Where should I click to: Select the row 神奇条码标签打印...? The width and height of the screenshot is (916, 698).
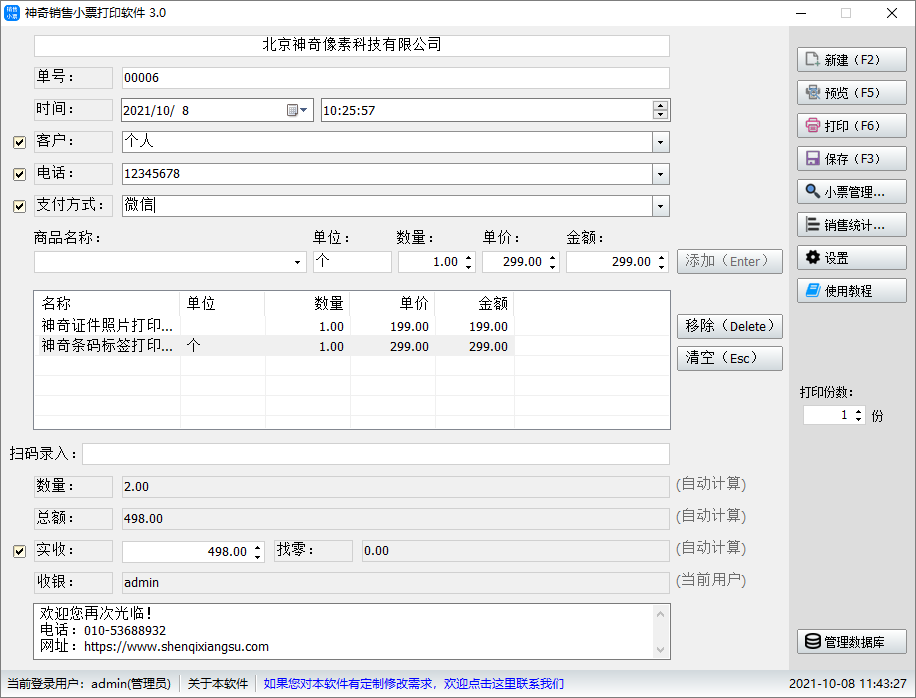(277, 346)
